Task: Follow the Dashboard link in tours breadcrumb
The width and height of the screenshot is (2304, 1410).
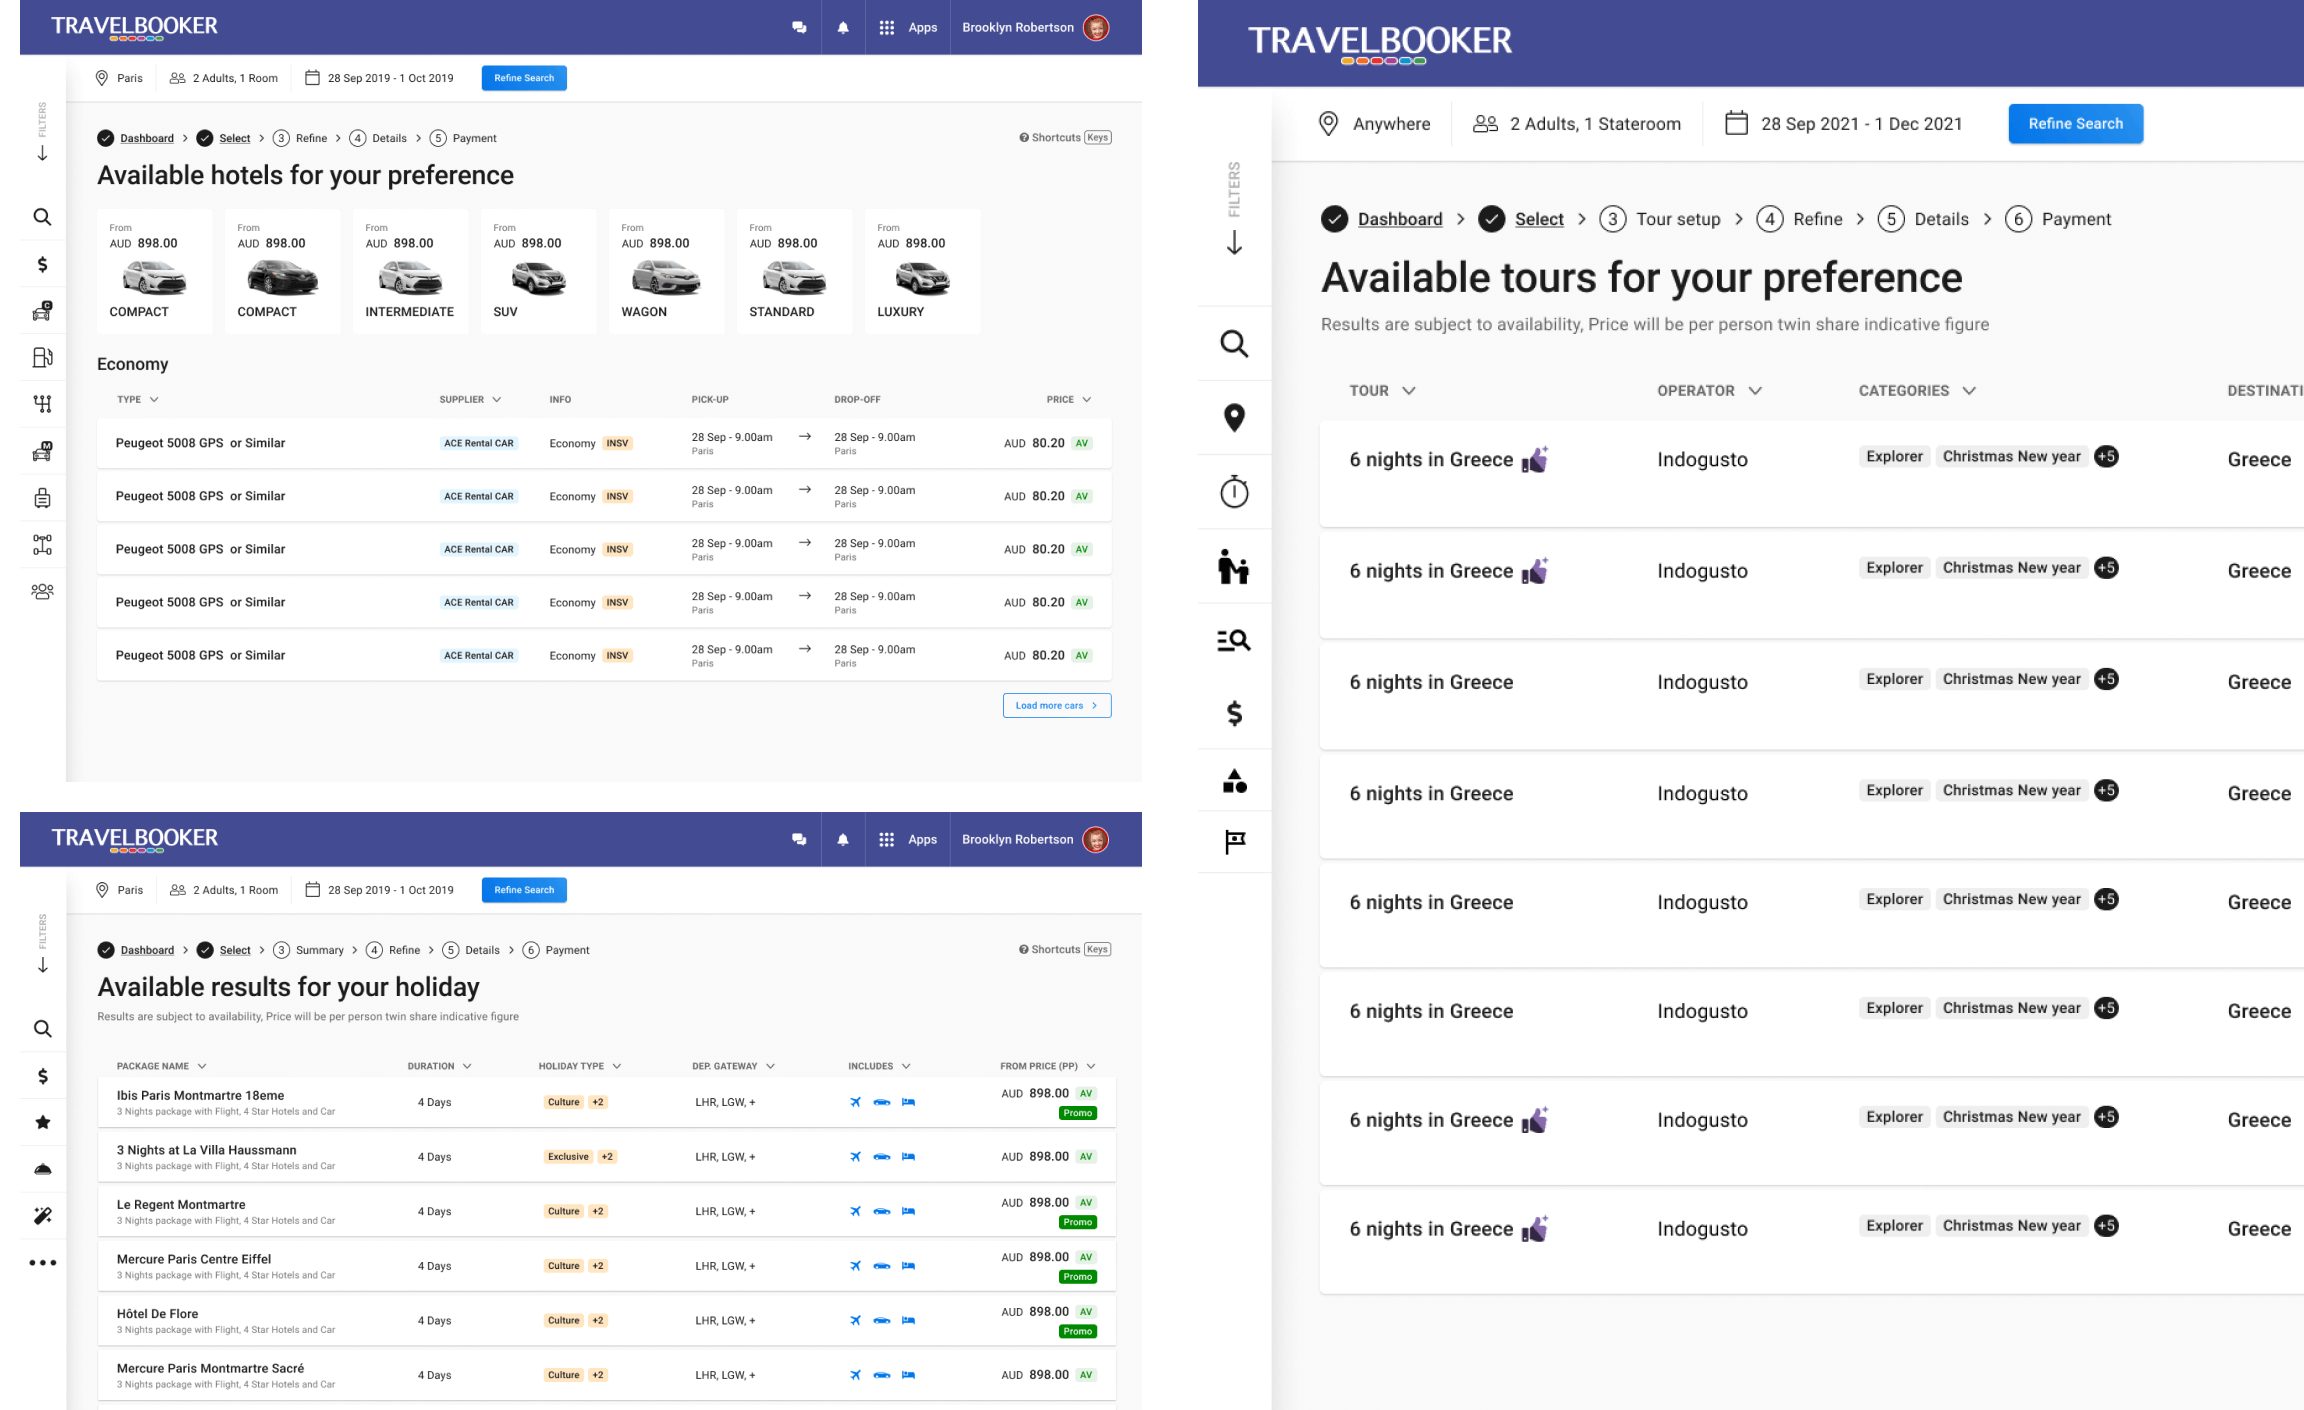Action: click(1399, 219)
